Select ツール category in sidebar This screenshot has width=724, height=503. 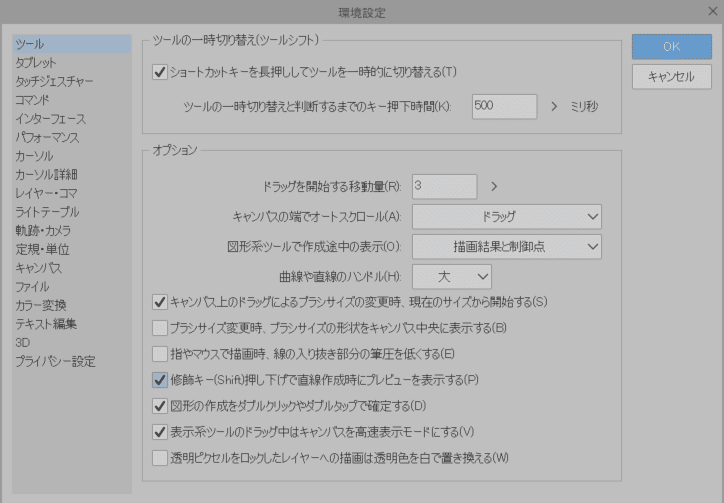tap(72, 44)
